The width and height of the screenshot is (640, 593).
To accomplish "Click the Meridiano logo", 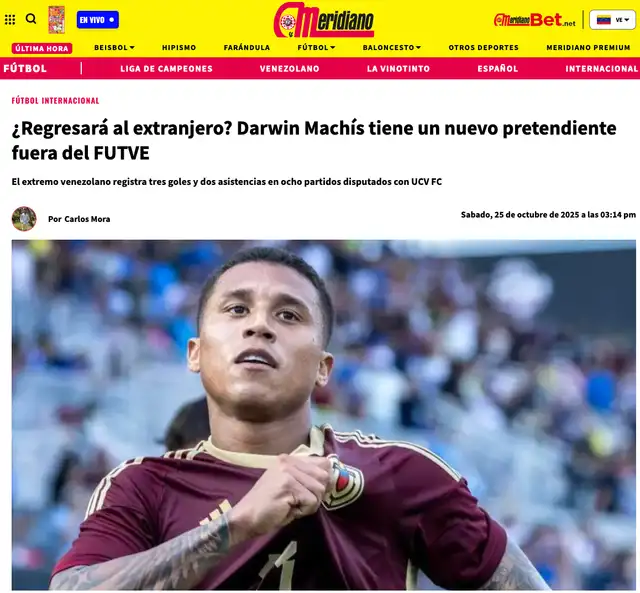I will coord(324,20).
